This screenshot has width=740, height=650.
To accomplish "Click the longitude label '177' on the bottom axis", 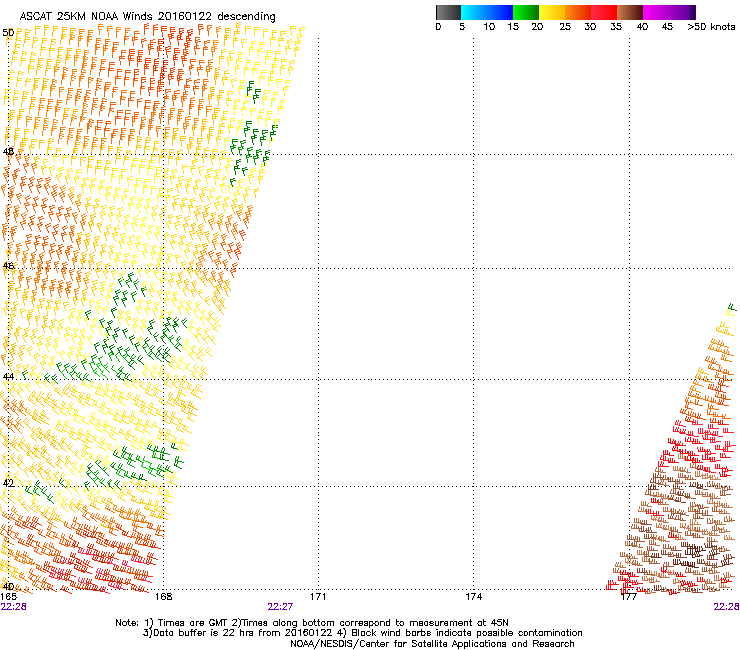I will (x=629, y=597).
